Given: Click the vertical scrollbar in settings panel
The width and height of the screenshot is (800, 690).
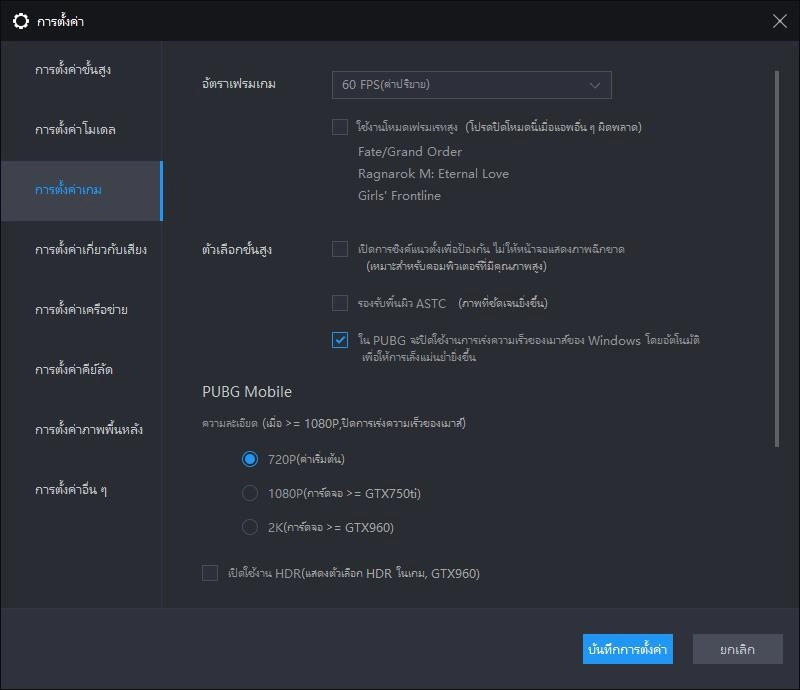Looking at the screenshot, I should coord(776,260).
